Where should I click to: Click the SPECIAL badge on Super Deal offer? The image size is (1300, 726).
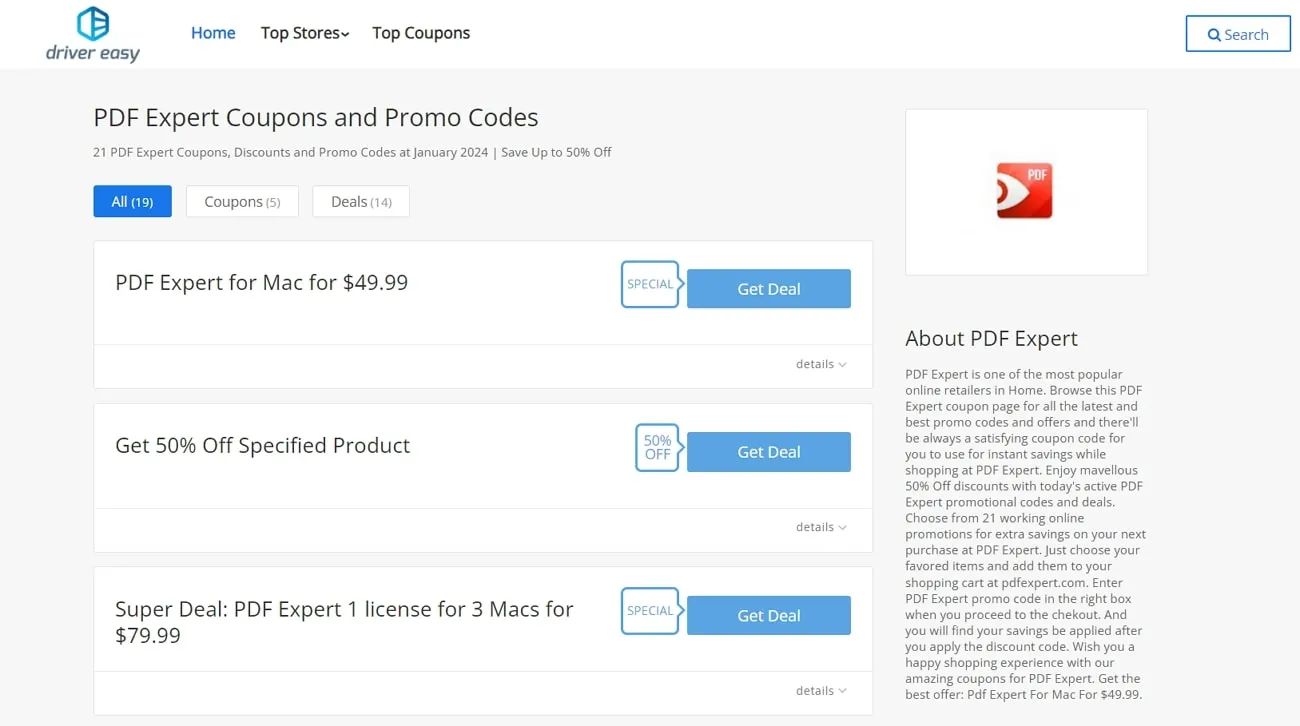(x=649, y=611)
